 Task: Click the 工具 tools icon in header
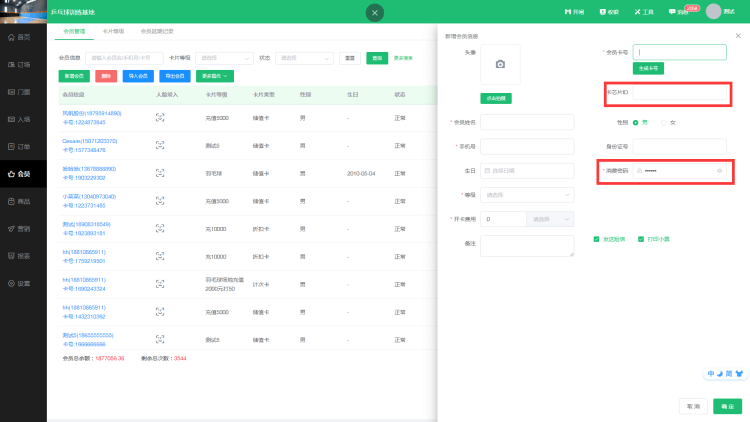click(x=644, y=12)
